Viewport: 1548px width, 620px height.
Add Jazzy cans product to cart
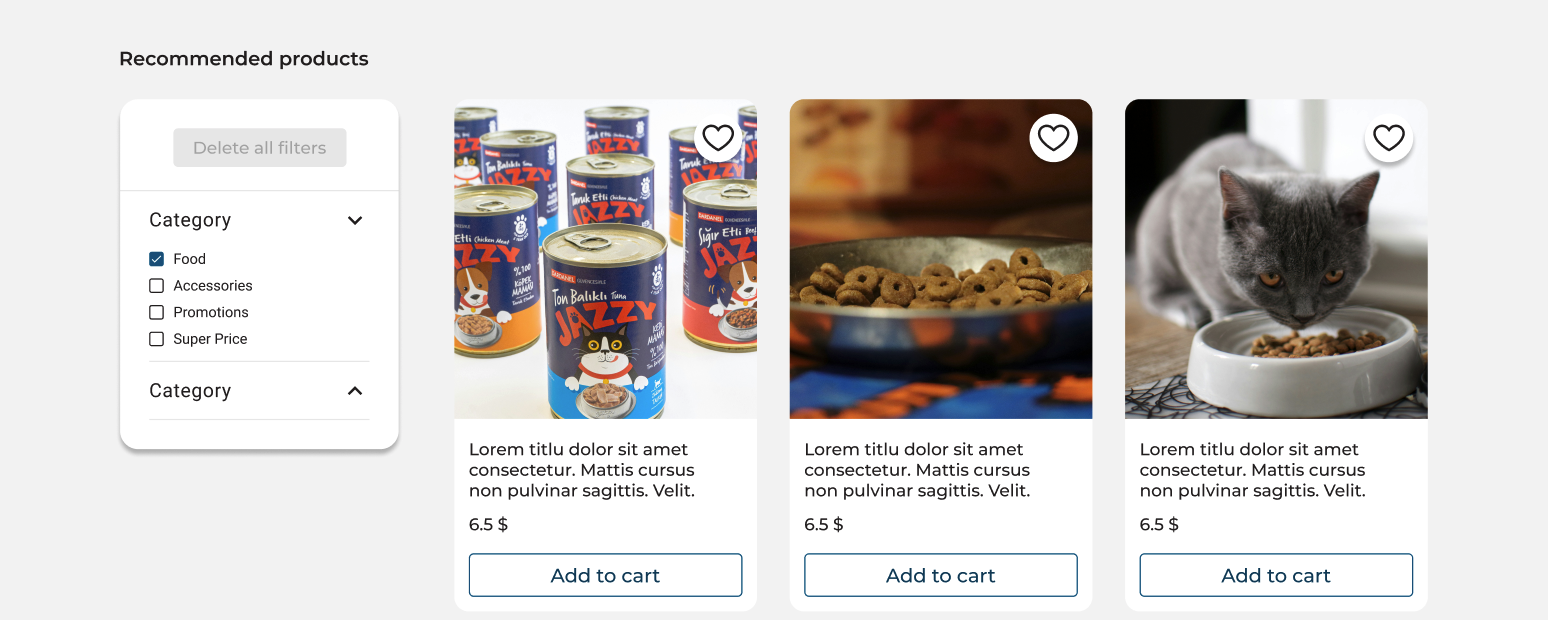click(606, 575)
